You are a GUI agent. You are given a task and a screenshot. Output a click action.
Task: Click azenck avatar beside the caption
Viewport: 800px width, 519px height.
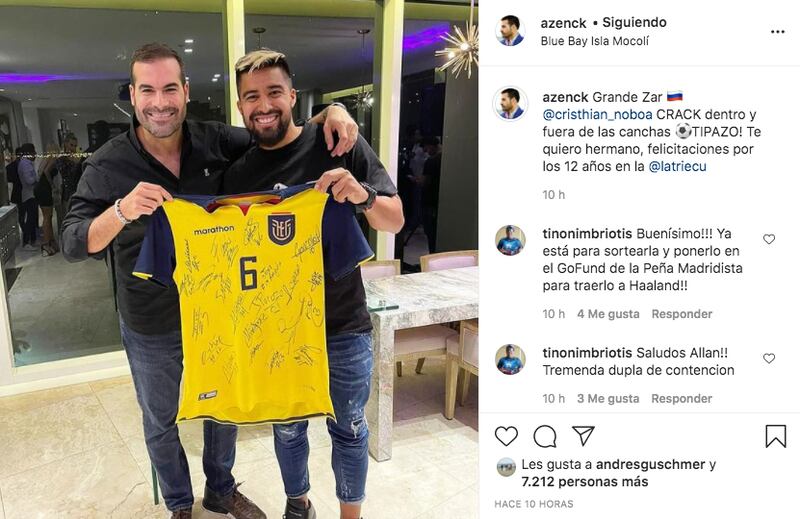pos(510,104)
